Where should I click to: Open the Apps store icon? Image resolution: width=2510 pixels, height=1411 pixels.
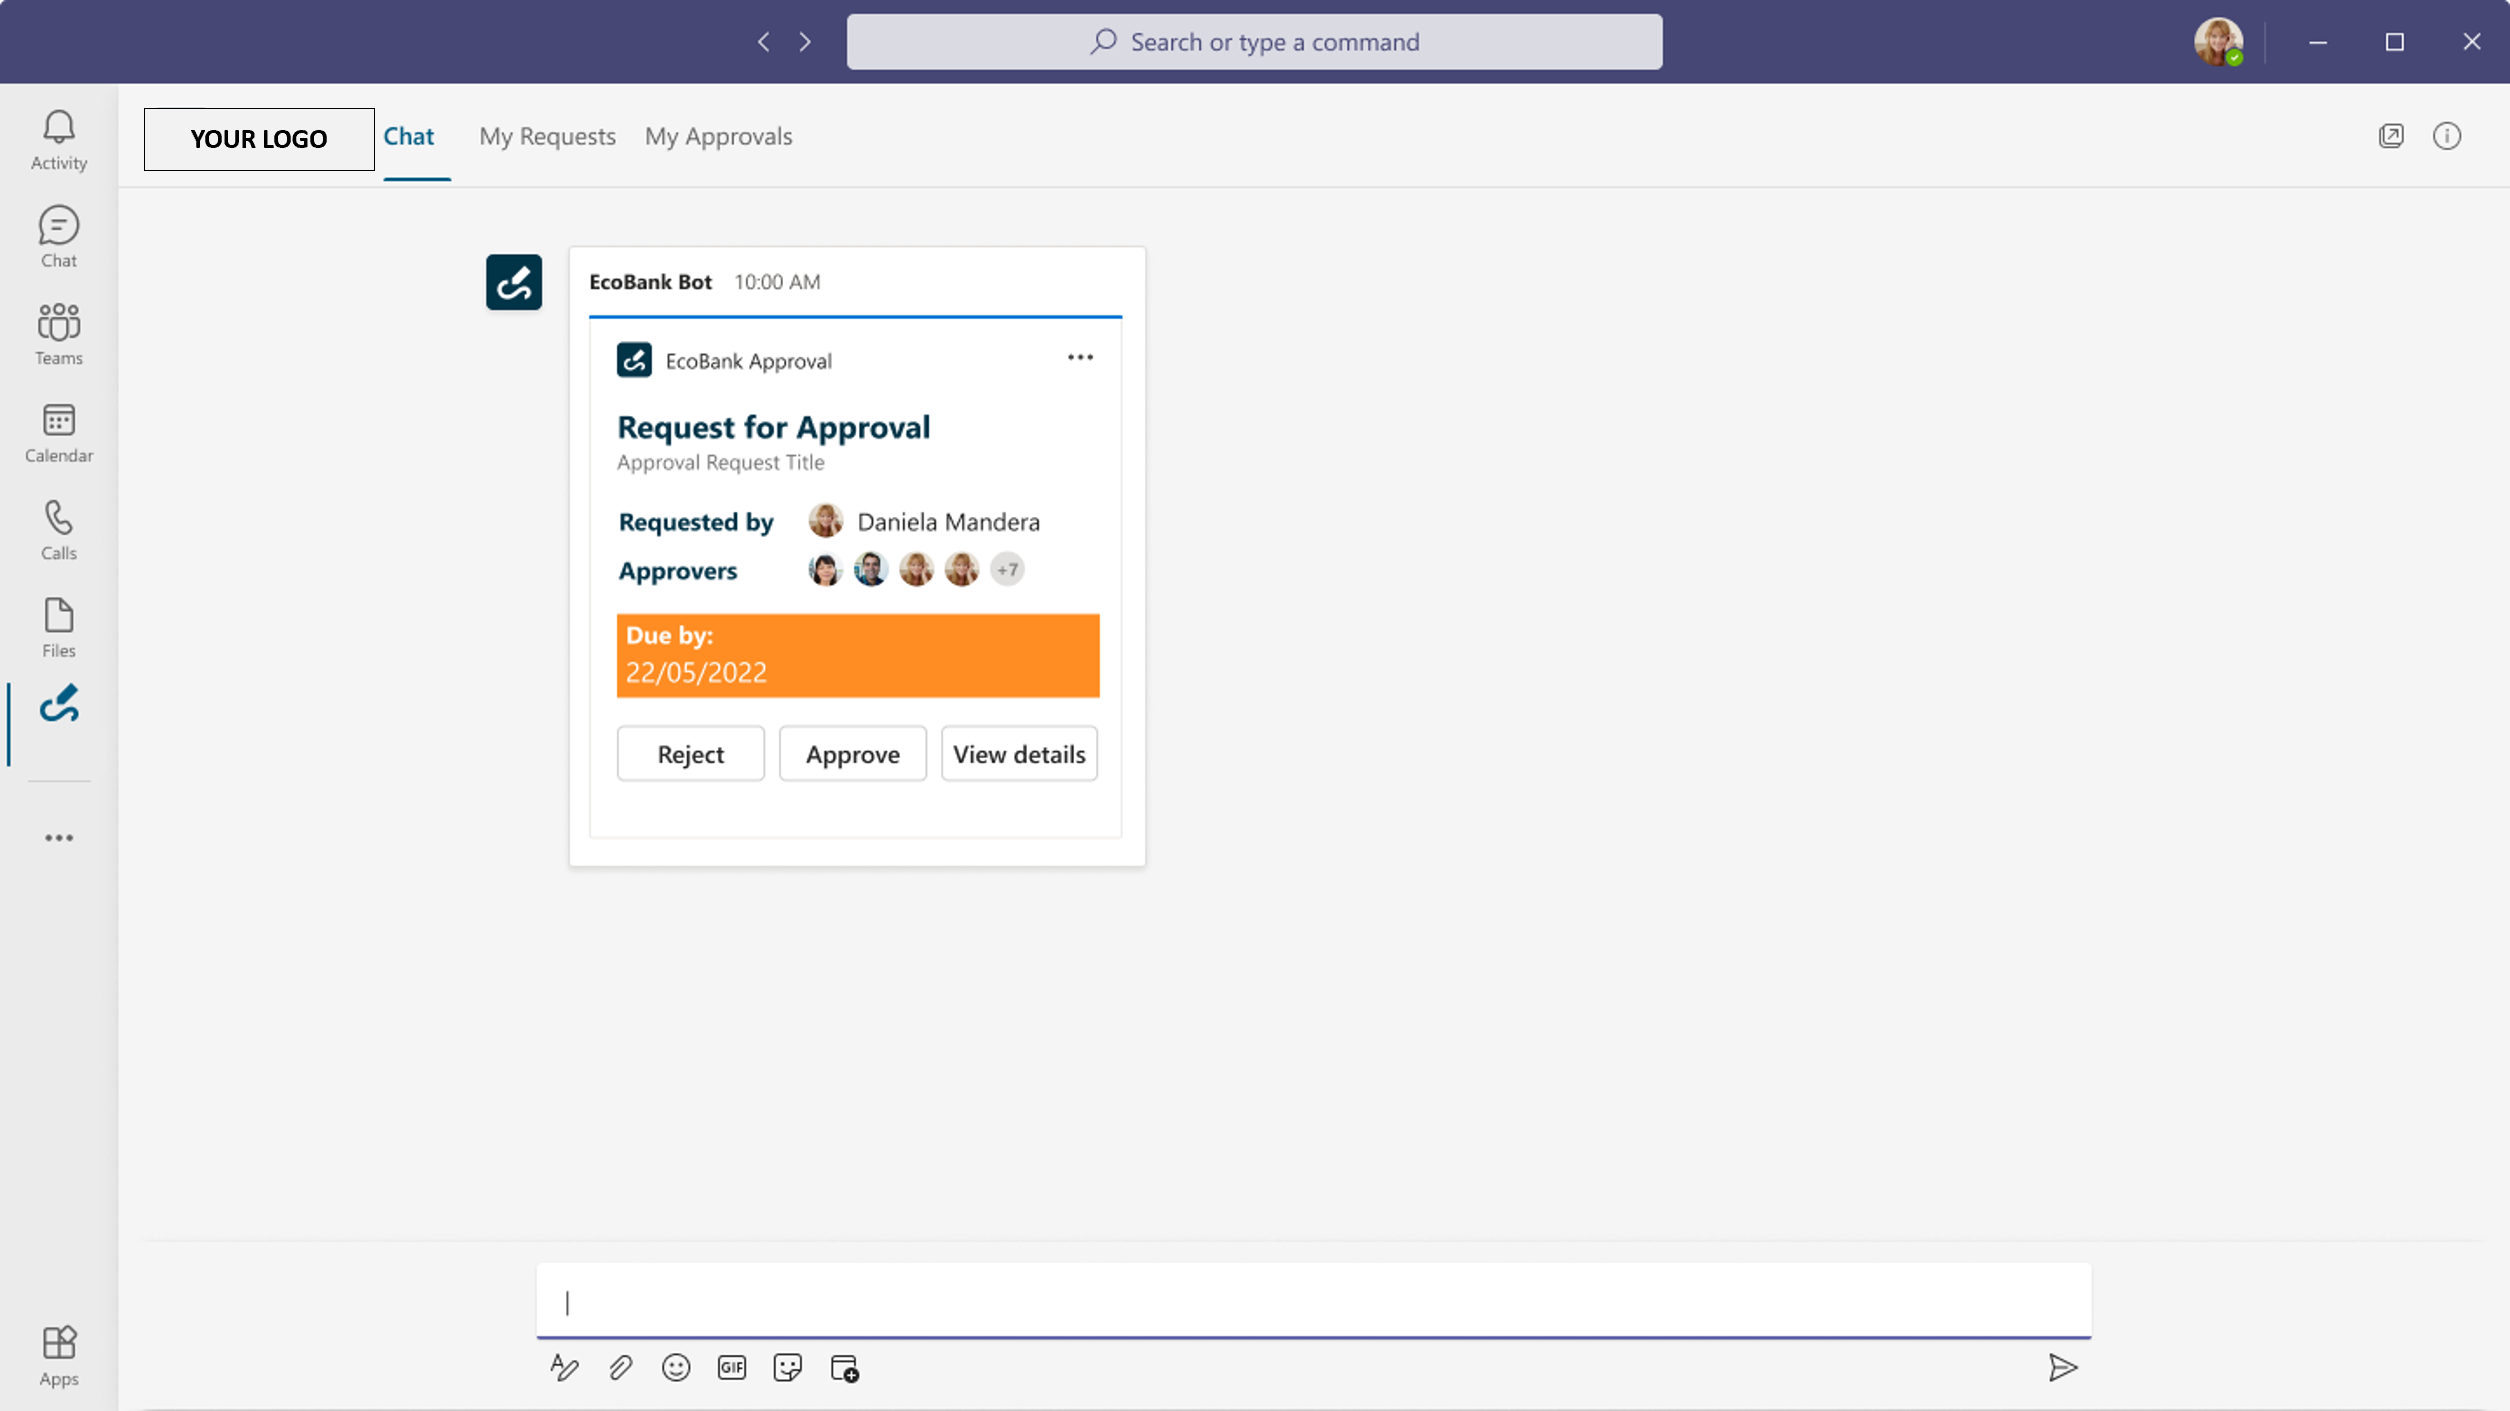tap(58, 1355)
